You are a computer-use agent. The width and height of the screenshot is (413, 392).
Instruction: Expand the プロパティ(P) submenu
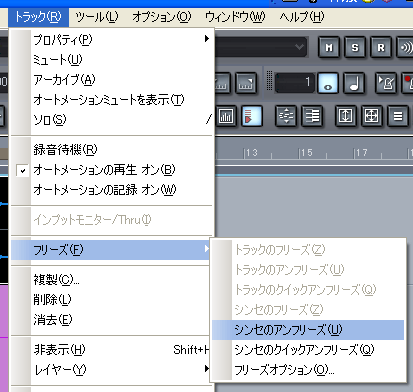pyautogui.click(x=112, y=39)
